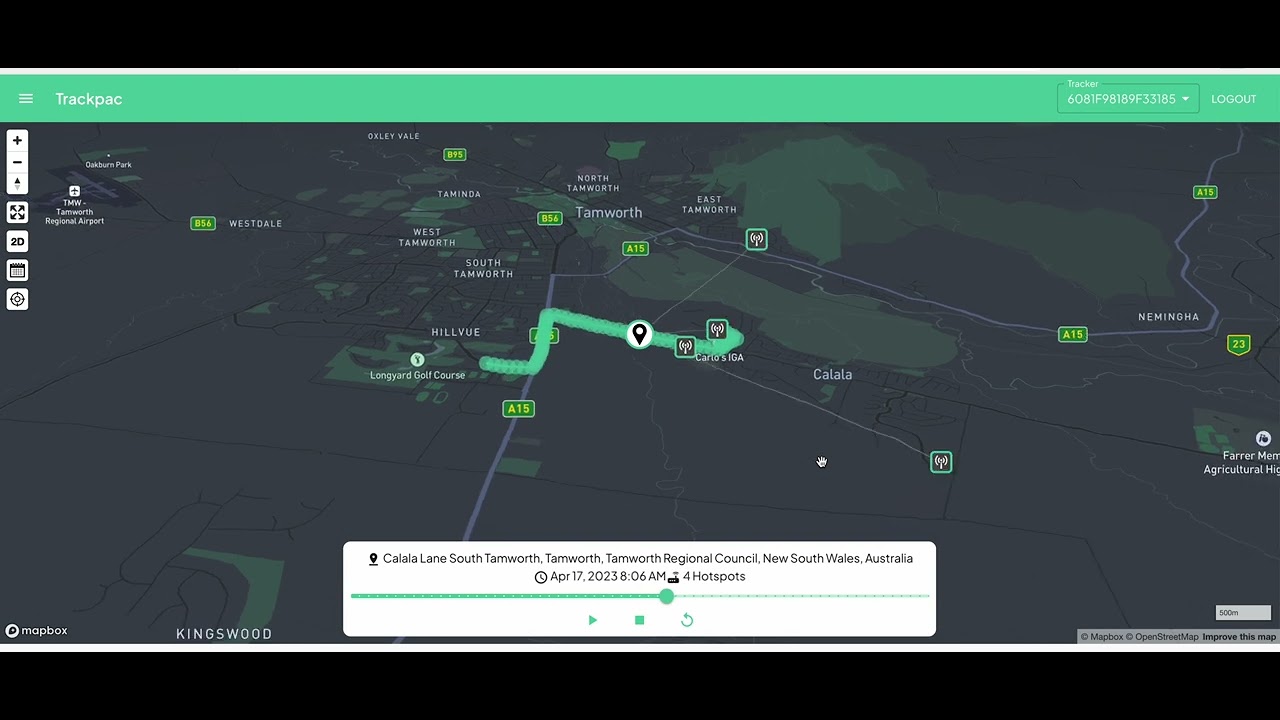
Task: Click the 4 Hotspots label
Action: click(714, 577)
